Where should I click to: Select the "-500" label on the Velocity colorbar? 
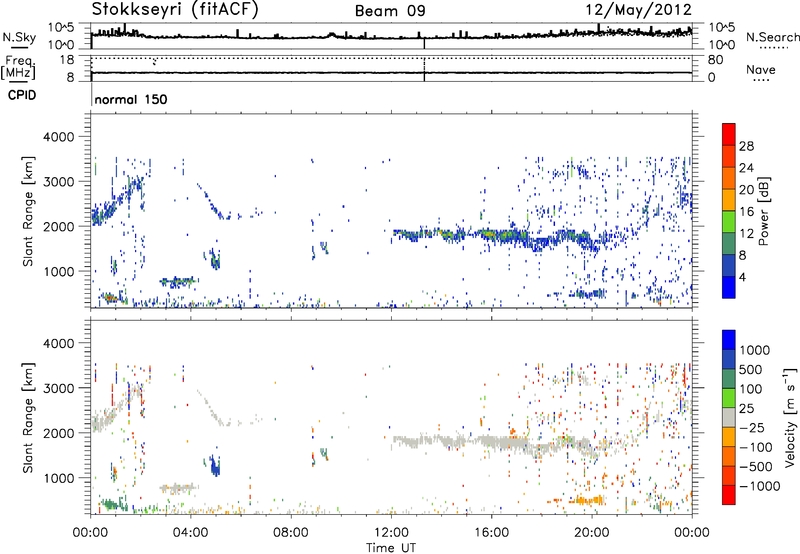[x=756, y=466]
